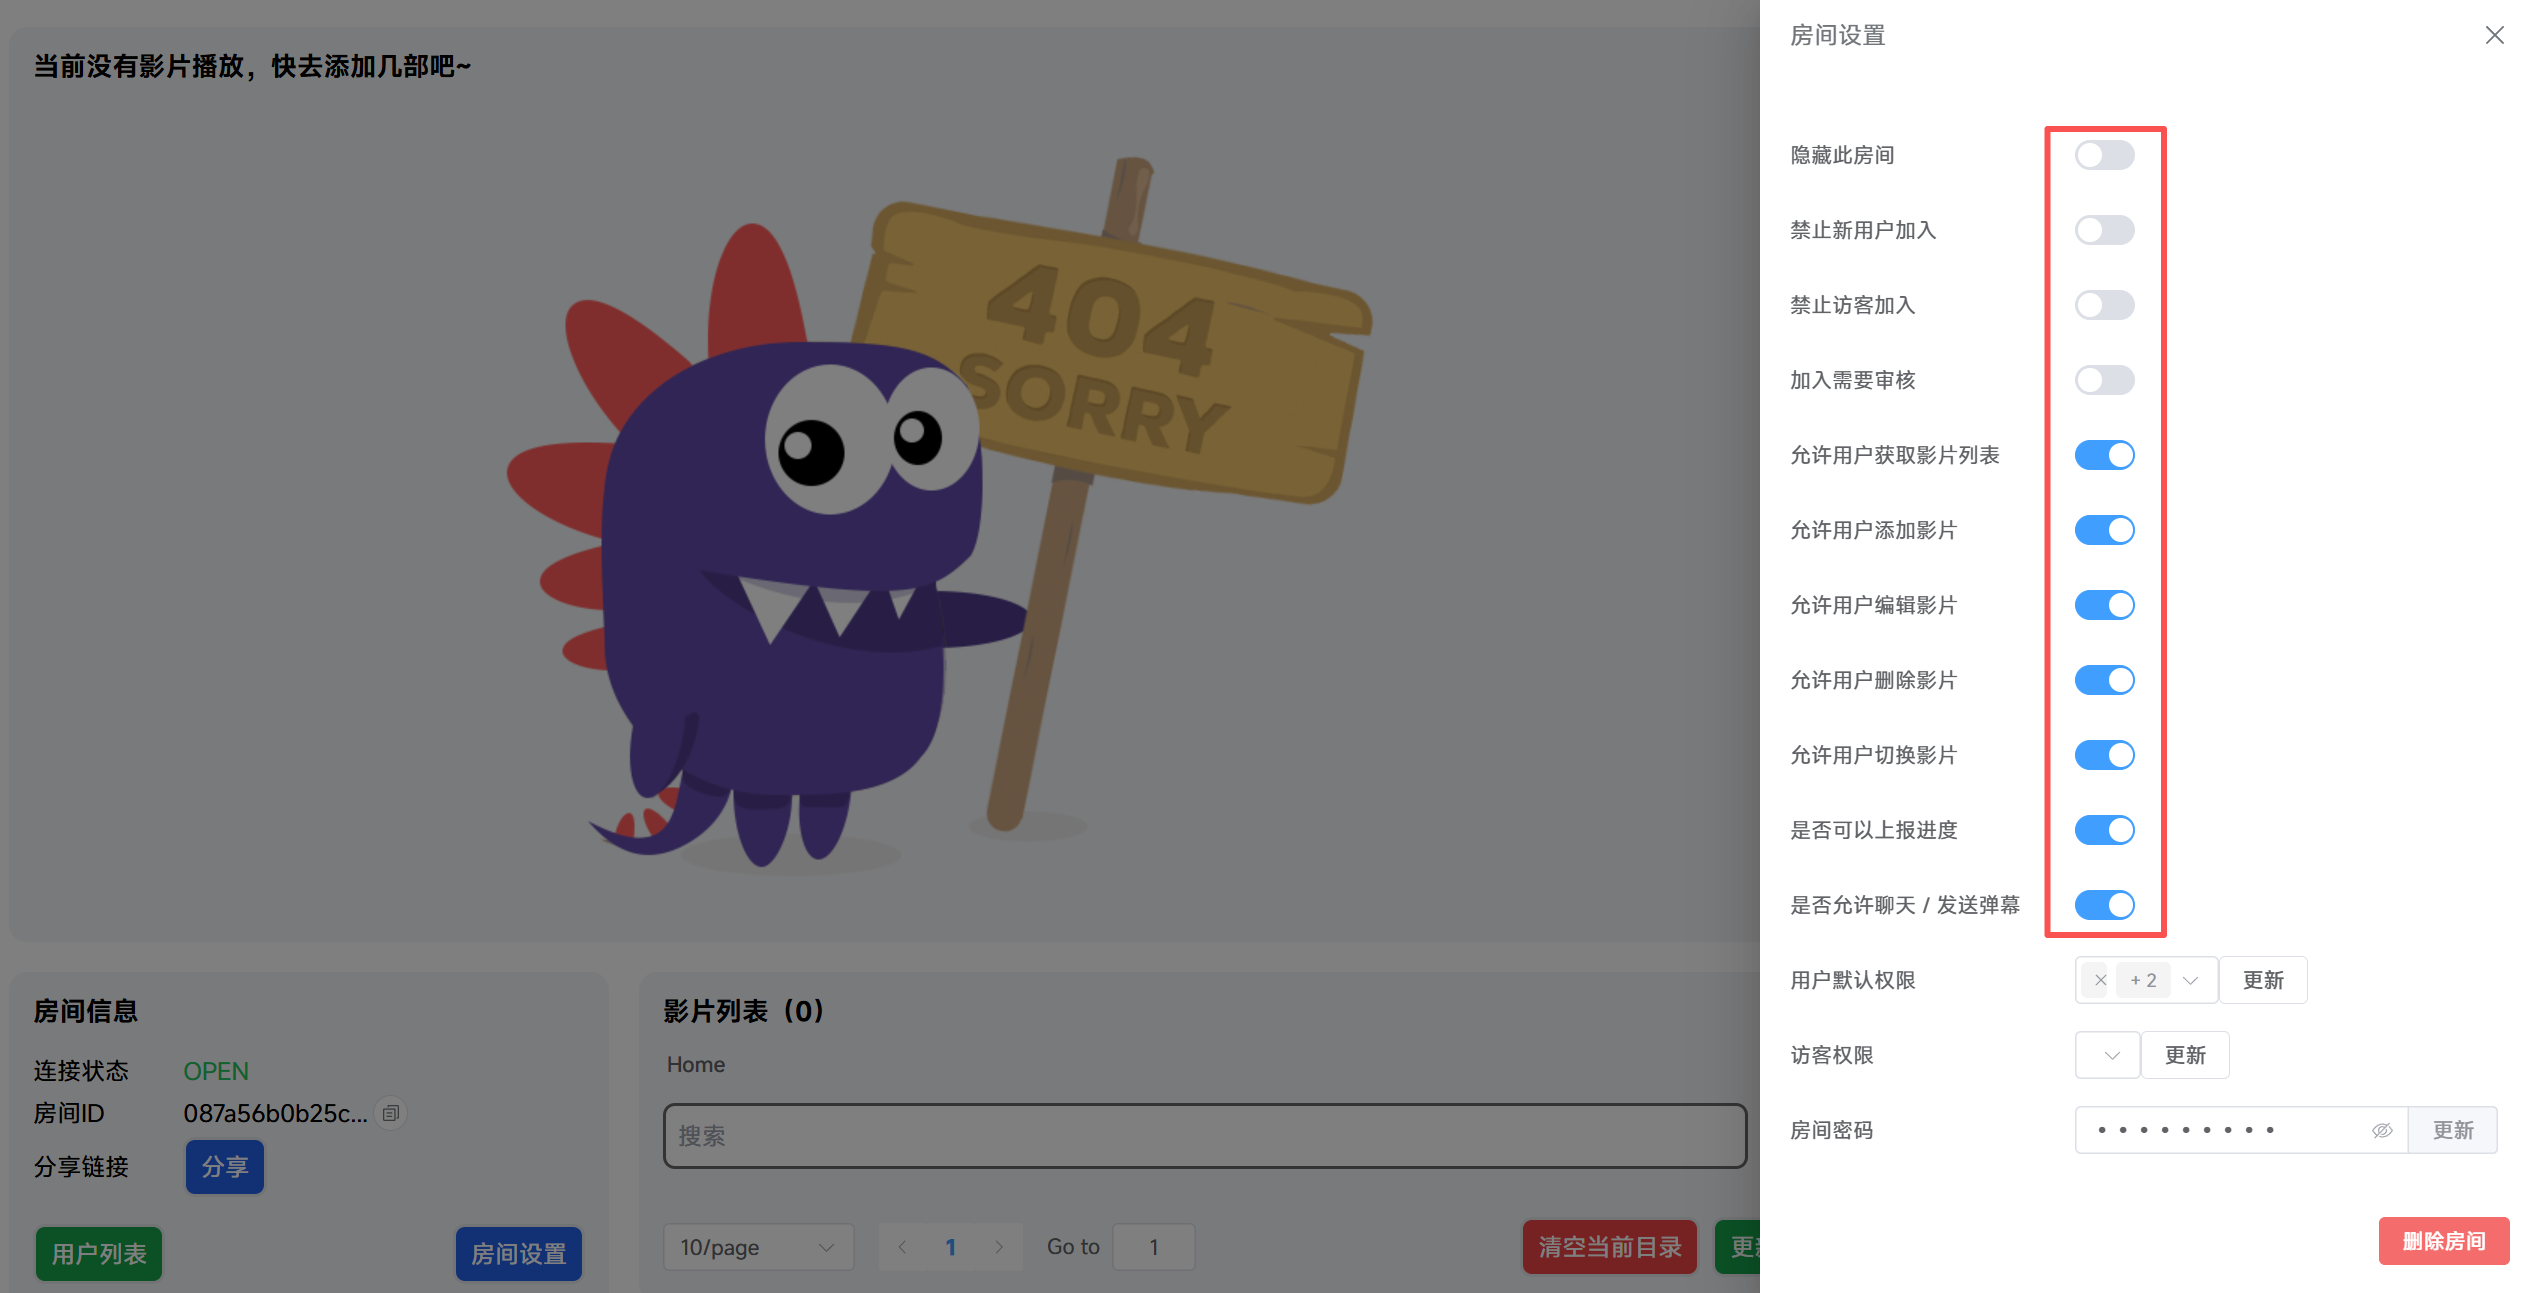The height and width of the screenshot is (1293, 2523).
Task: Click 更新 next to 房间密码
Action: (2452, 1130)
